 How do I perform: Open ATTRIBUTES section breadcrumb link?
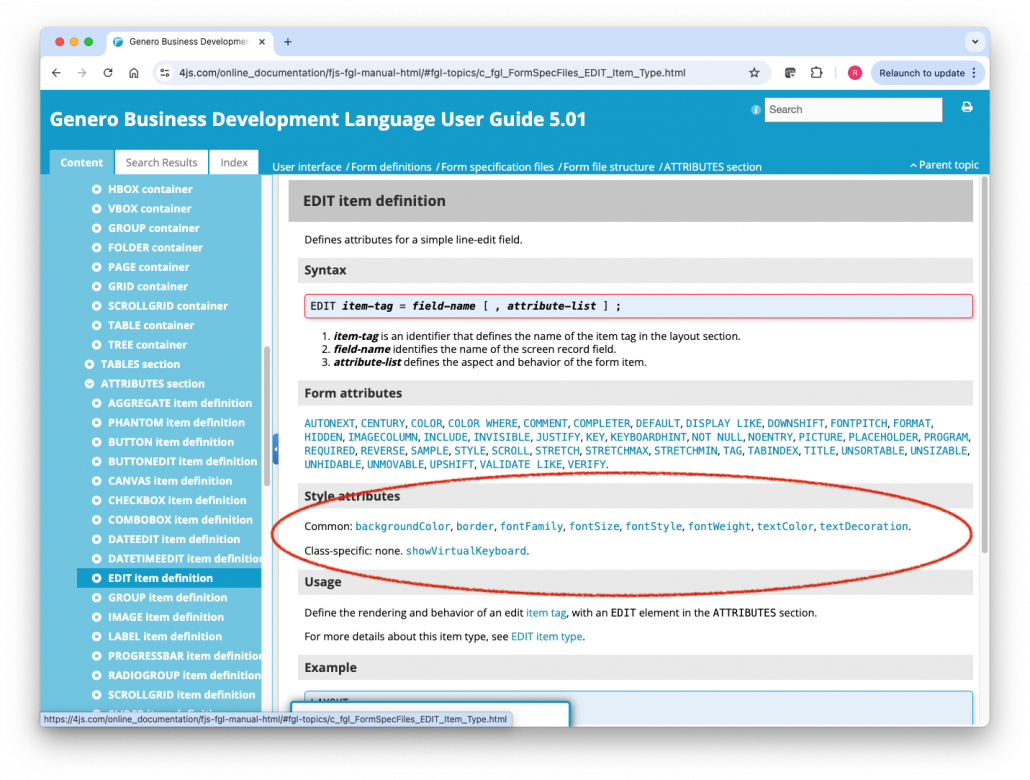[x=713, y=167]
